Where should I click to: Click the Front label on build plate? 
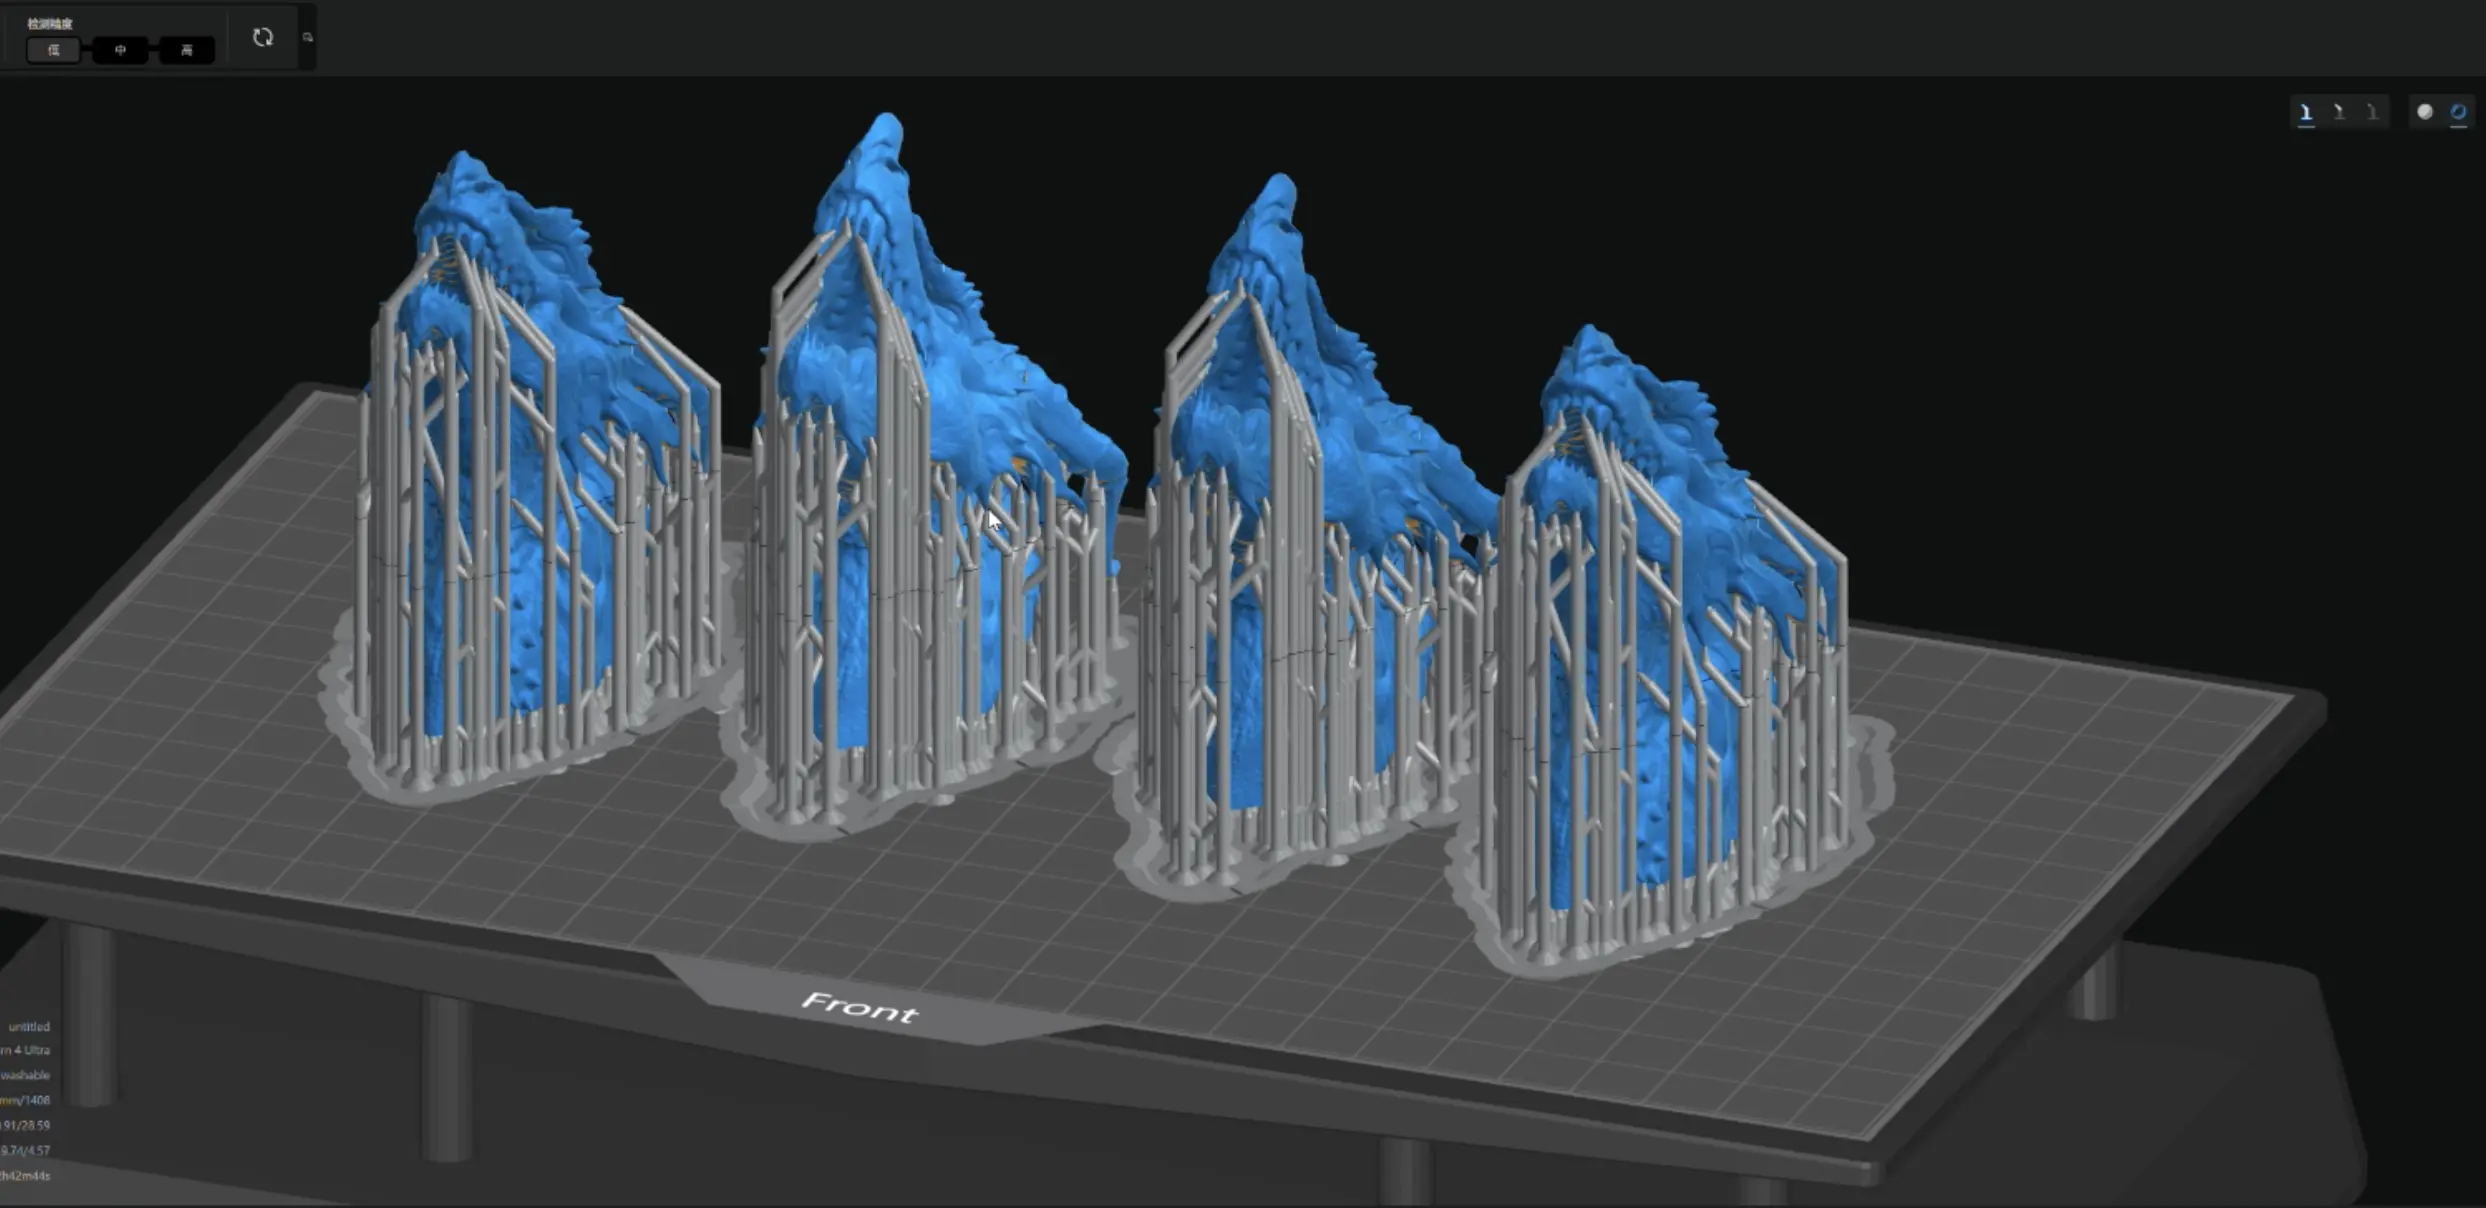(860, 1008)
